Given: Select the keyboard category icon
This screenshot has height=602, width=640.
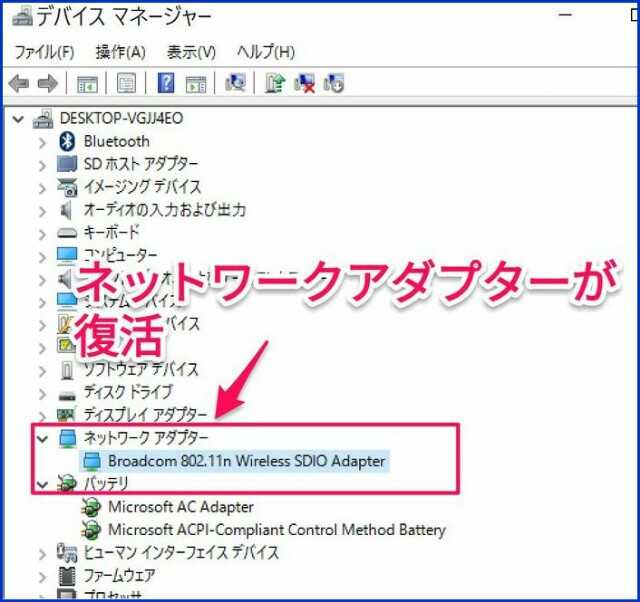Looking at the screenshot, I should (67, 233).
